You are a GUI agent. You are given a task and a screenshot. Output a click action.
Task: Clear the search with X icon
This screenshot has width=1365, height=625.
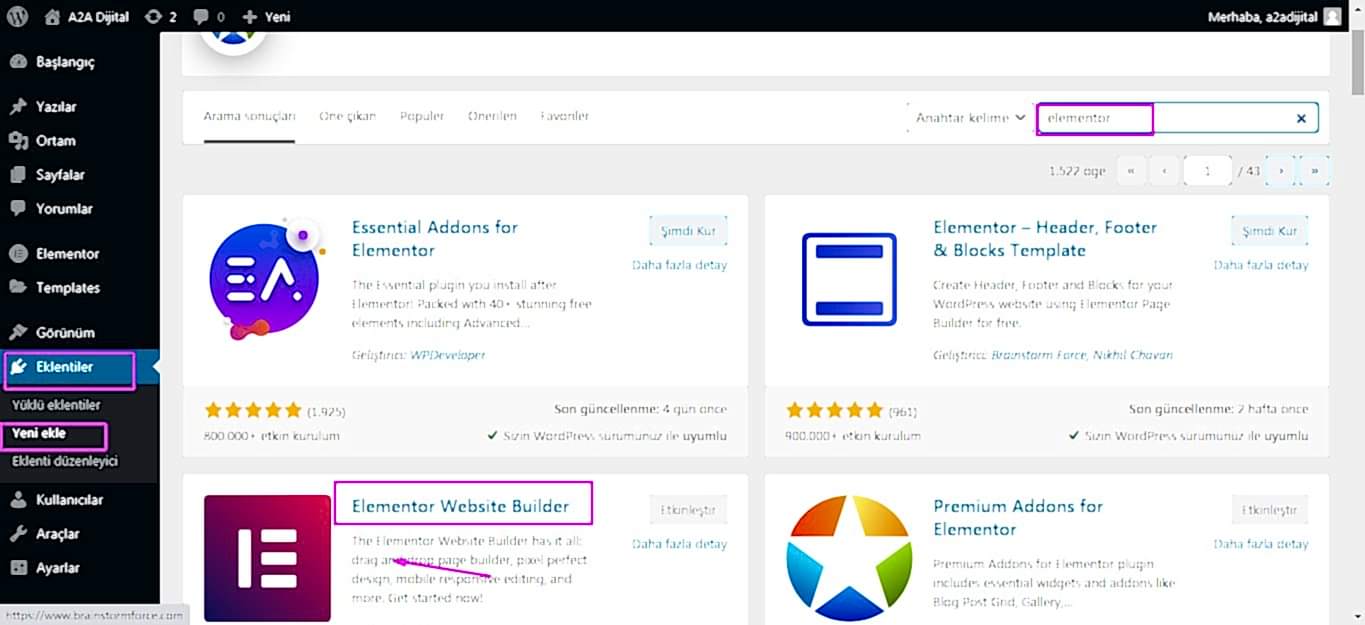(1301, 118)
